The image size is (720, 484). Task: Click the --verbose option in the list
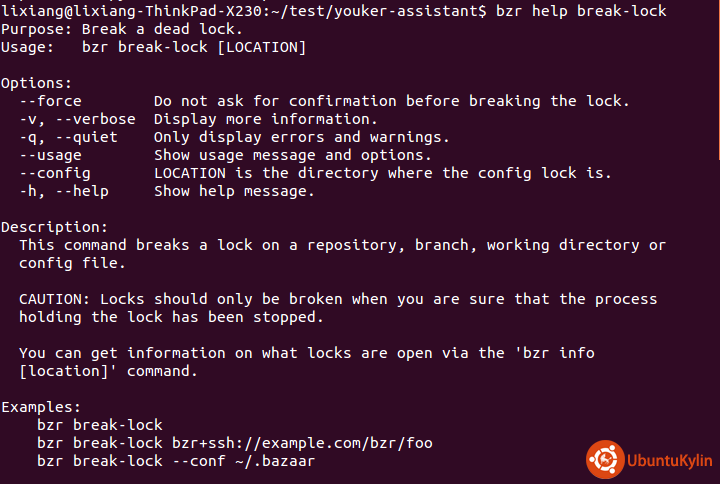coord(96,119)
